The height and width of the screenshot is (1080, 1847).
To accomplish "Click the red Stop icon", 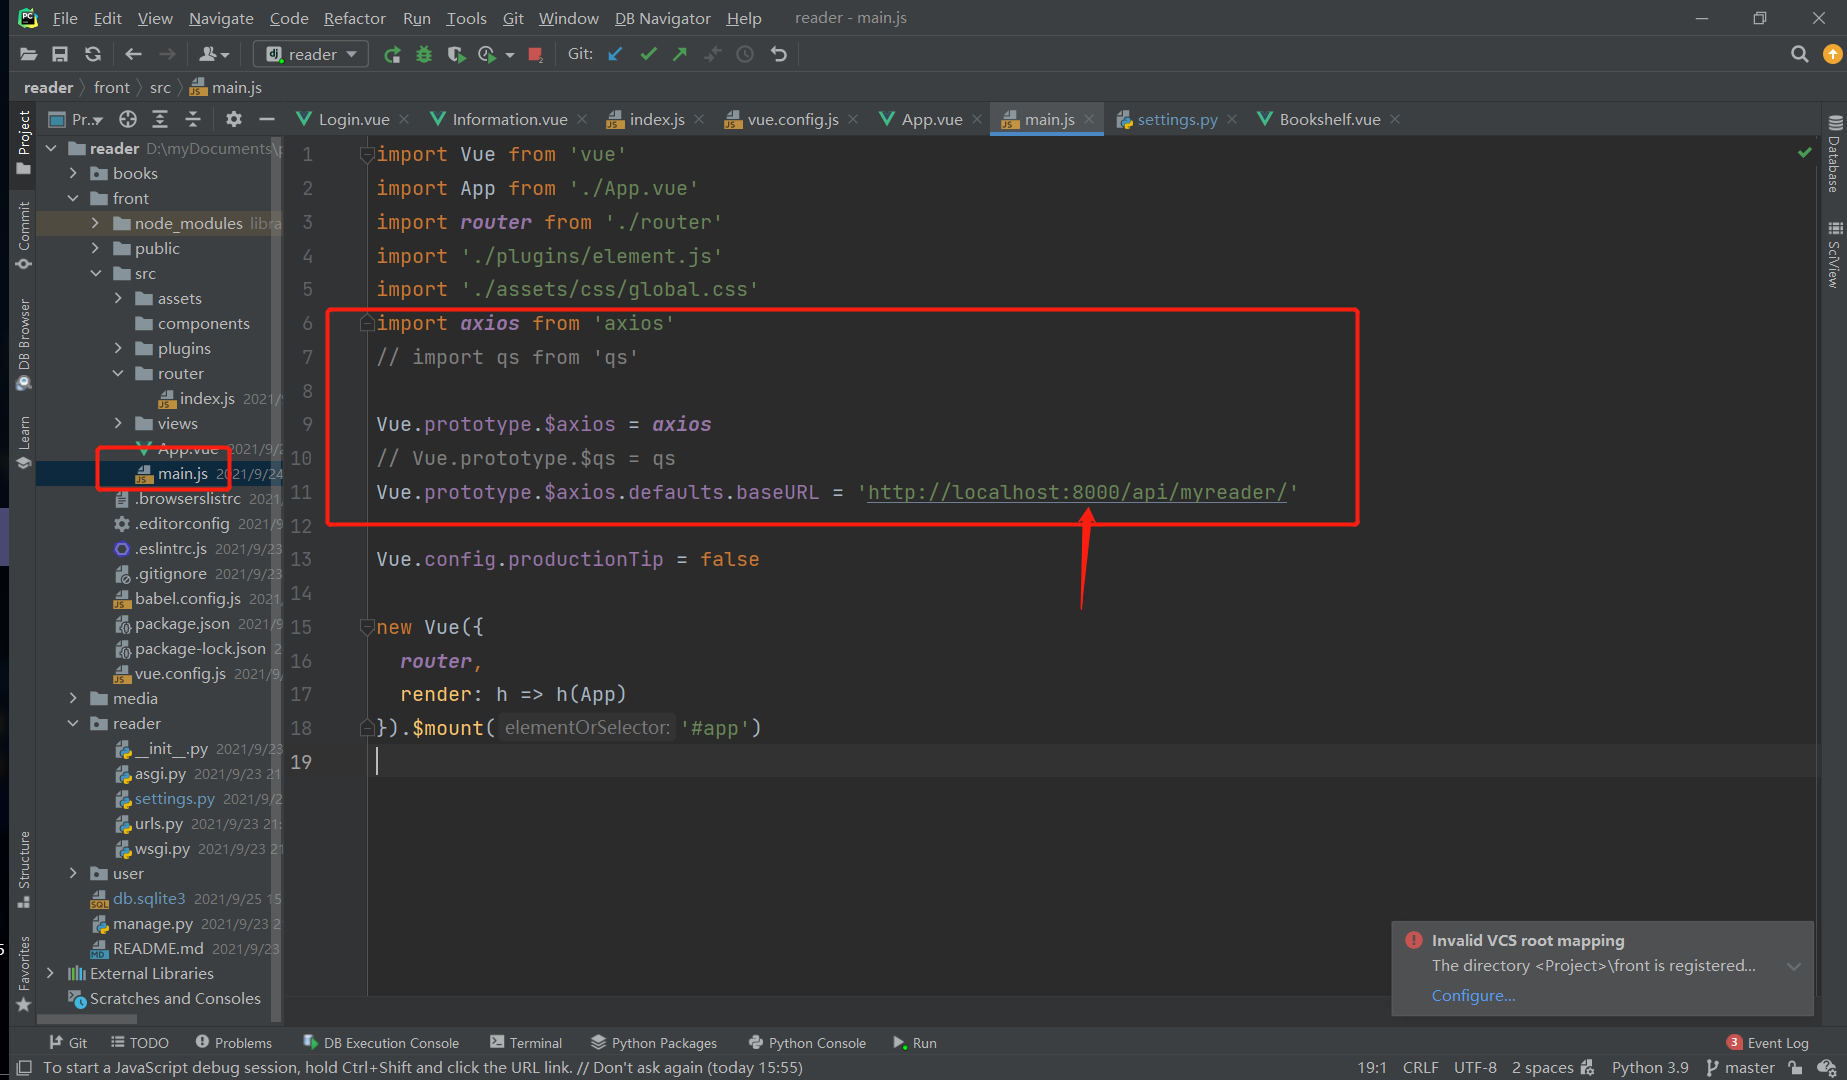I will 535,54.
